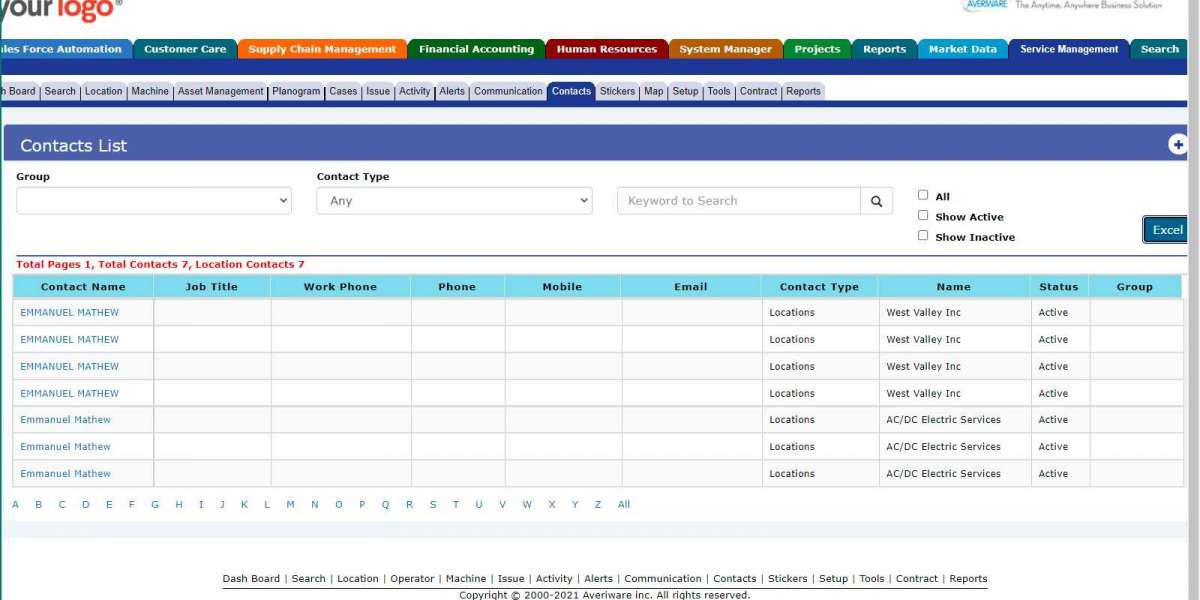1200x600 pixels.
Task: Open the Customer Care module tab
Action: 185,49
